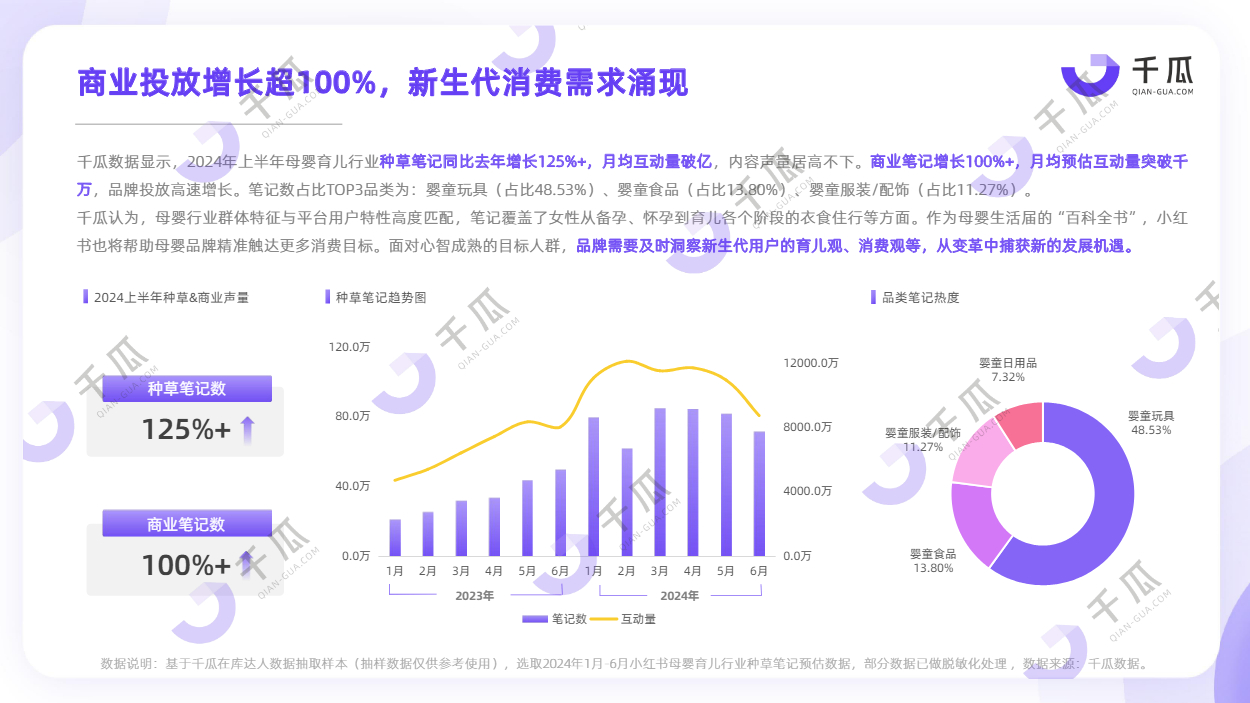This screenshot has height=703, width=1250.
Task: Click the up arrow beside 125%+
Action: tap(248, 430)
